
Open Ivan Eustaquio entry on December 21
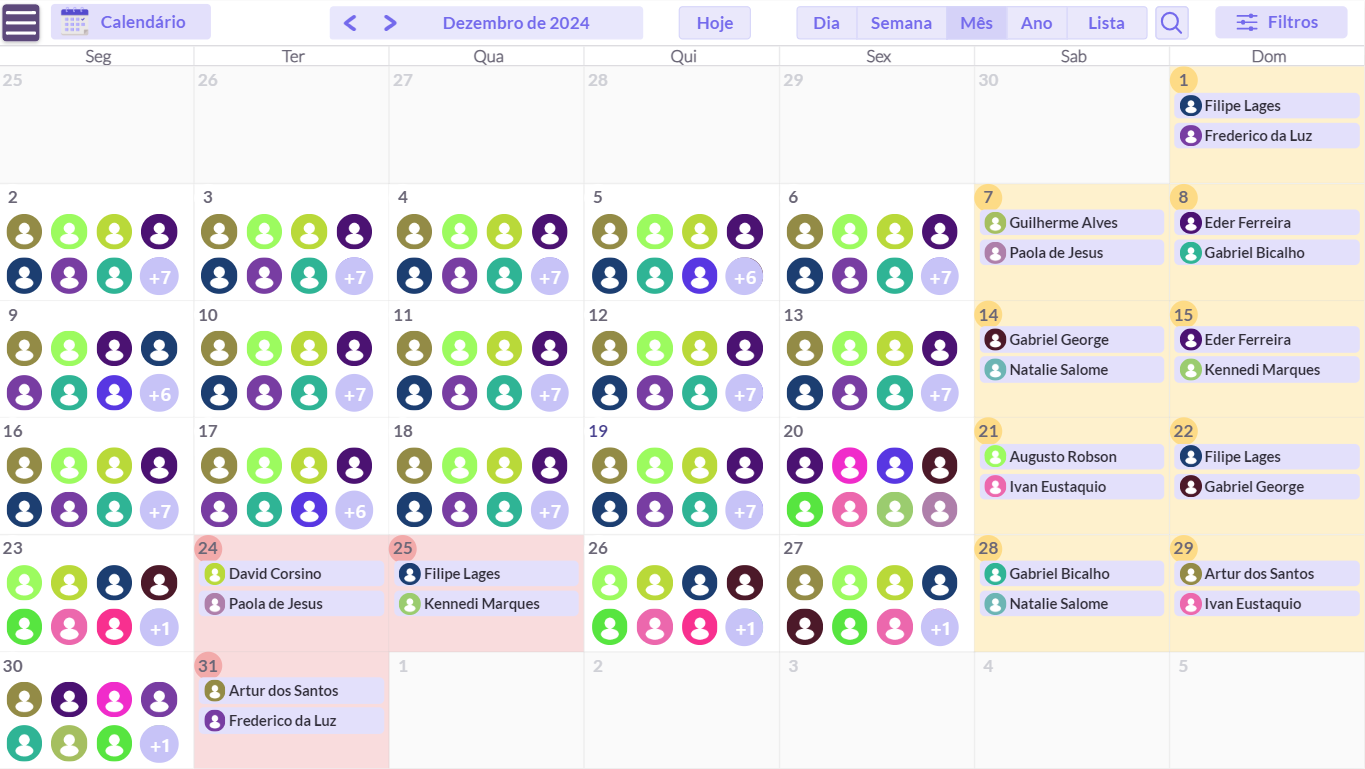pyautogui.click(x=1072, y=487)
